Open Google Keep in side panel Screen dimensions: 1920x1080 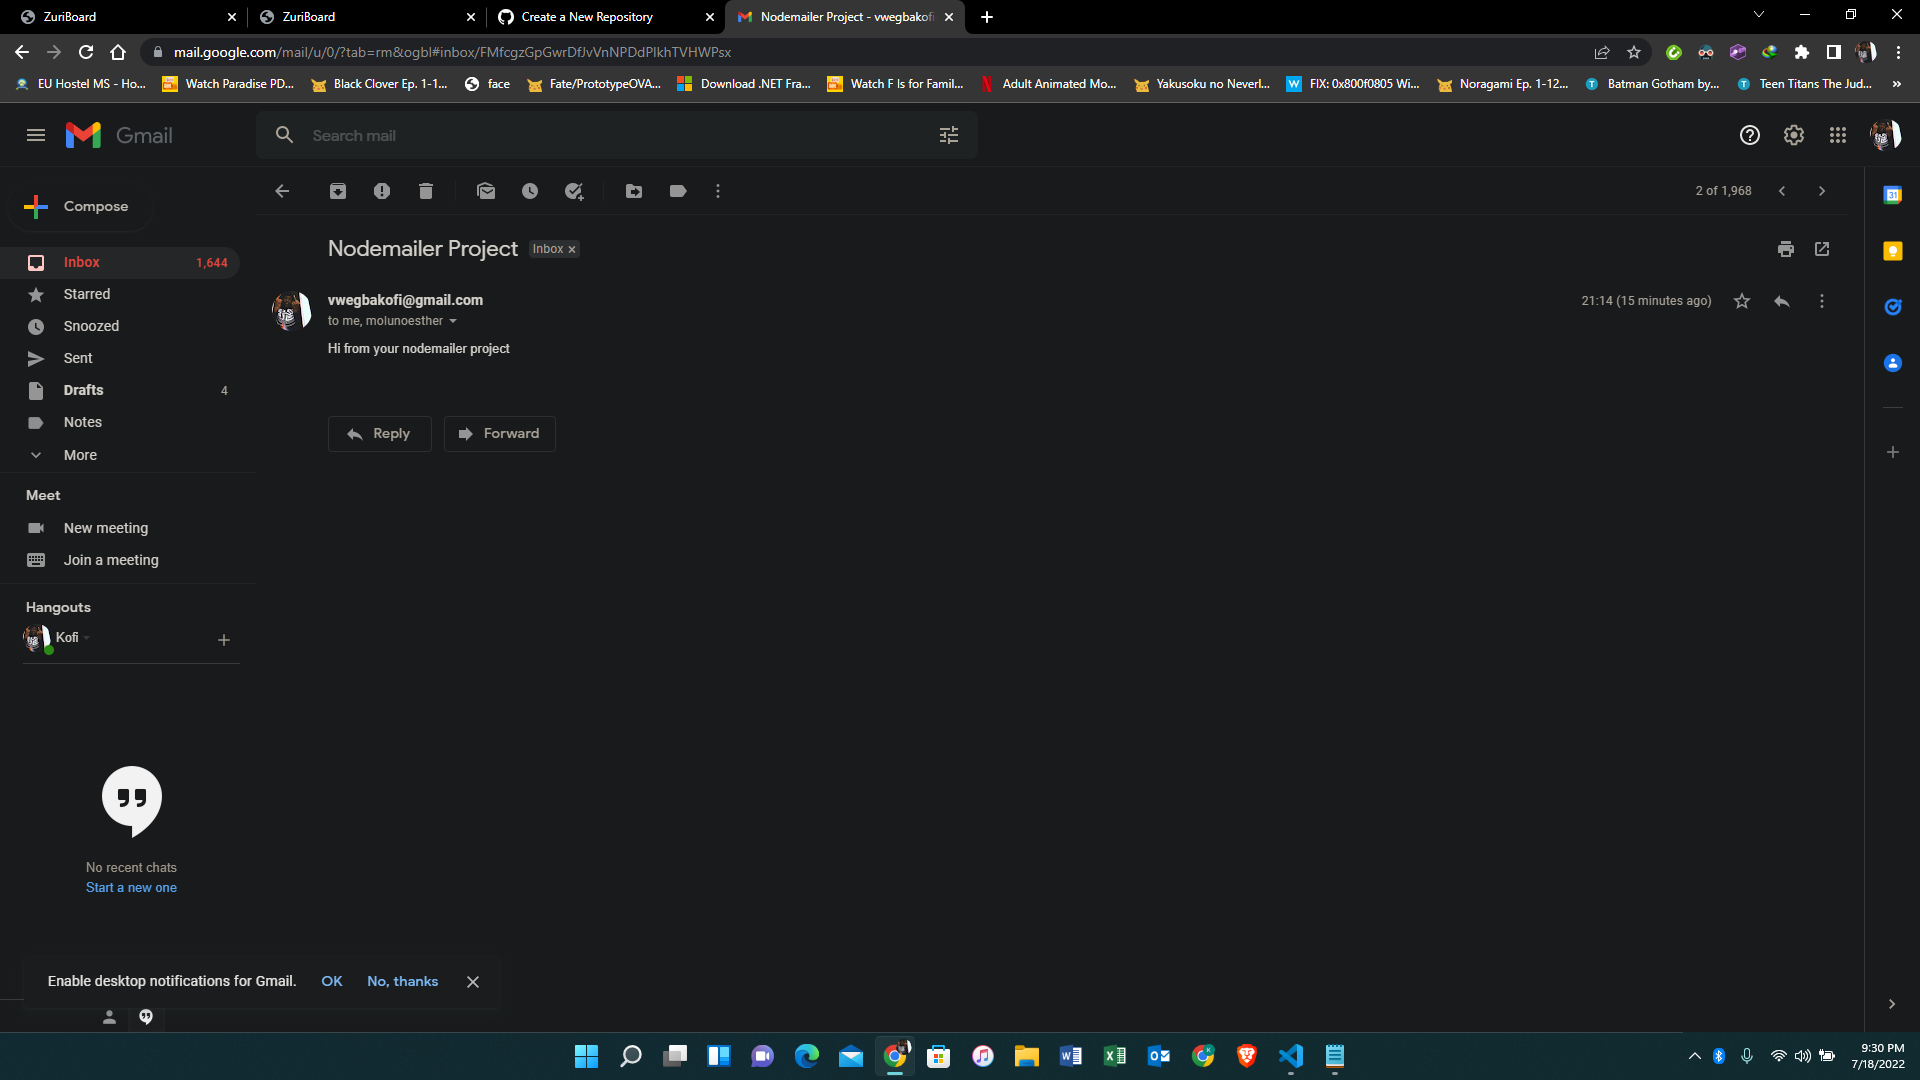coord(1893,251)
